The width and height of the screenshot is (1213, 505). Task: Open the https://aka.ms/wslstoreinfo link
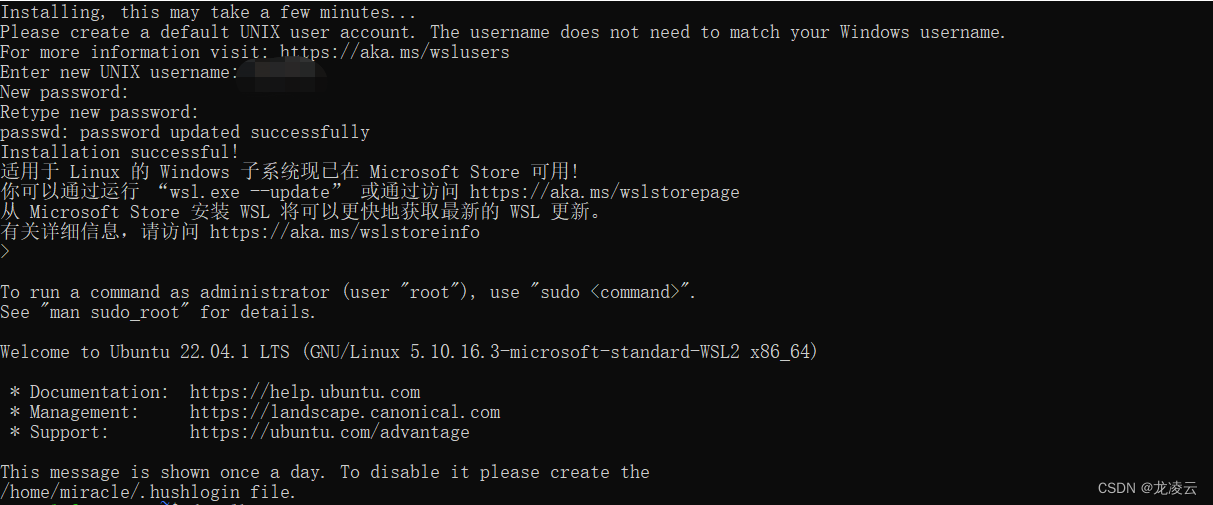[345, 232]
